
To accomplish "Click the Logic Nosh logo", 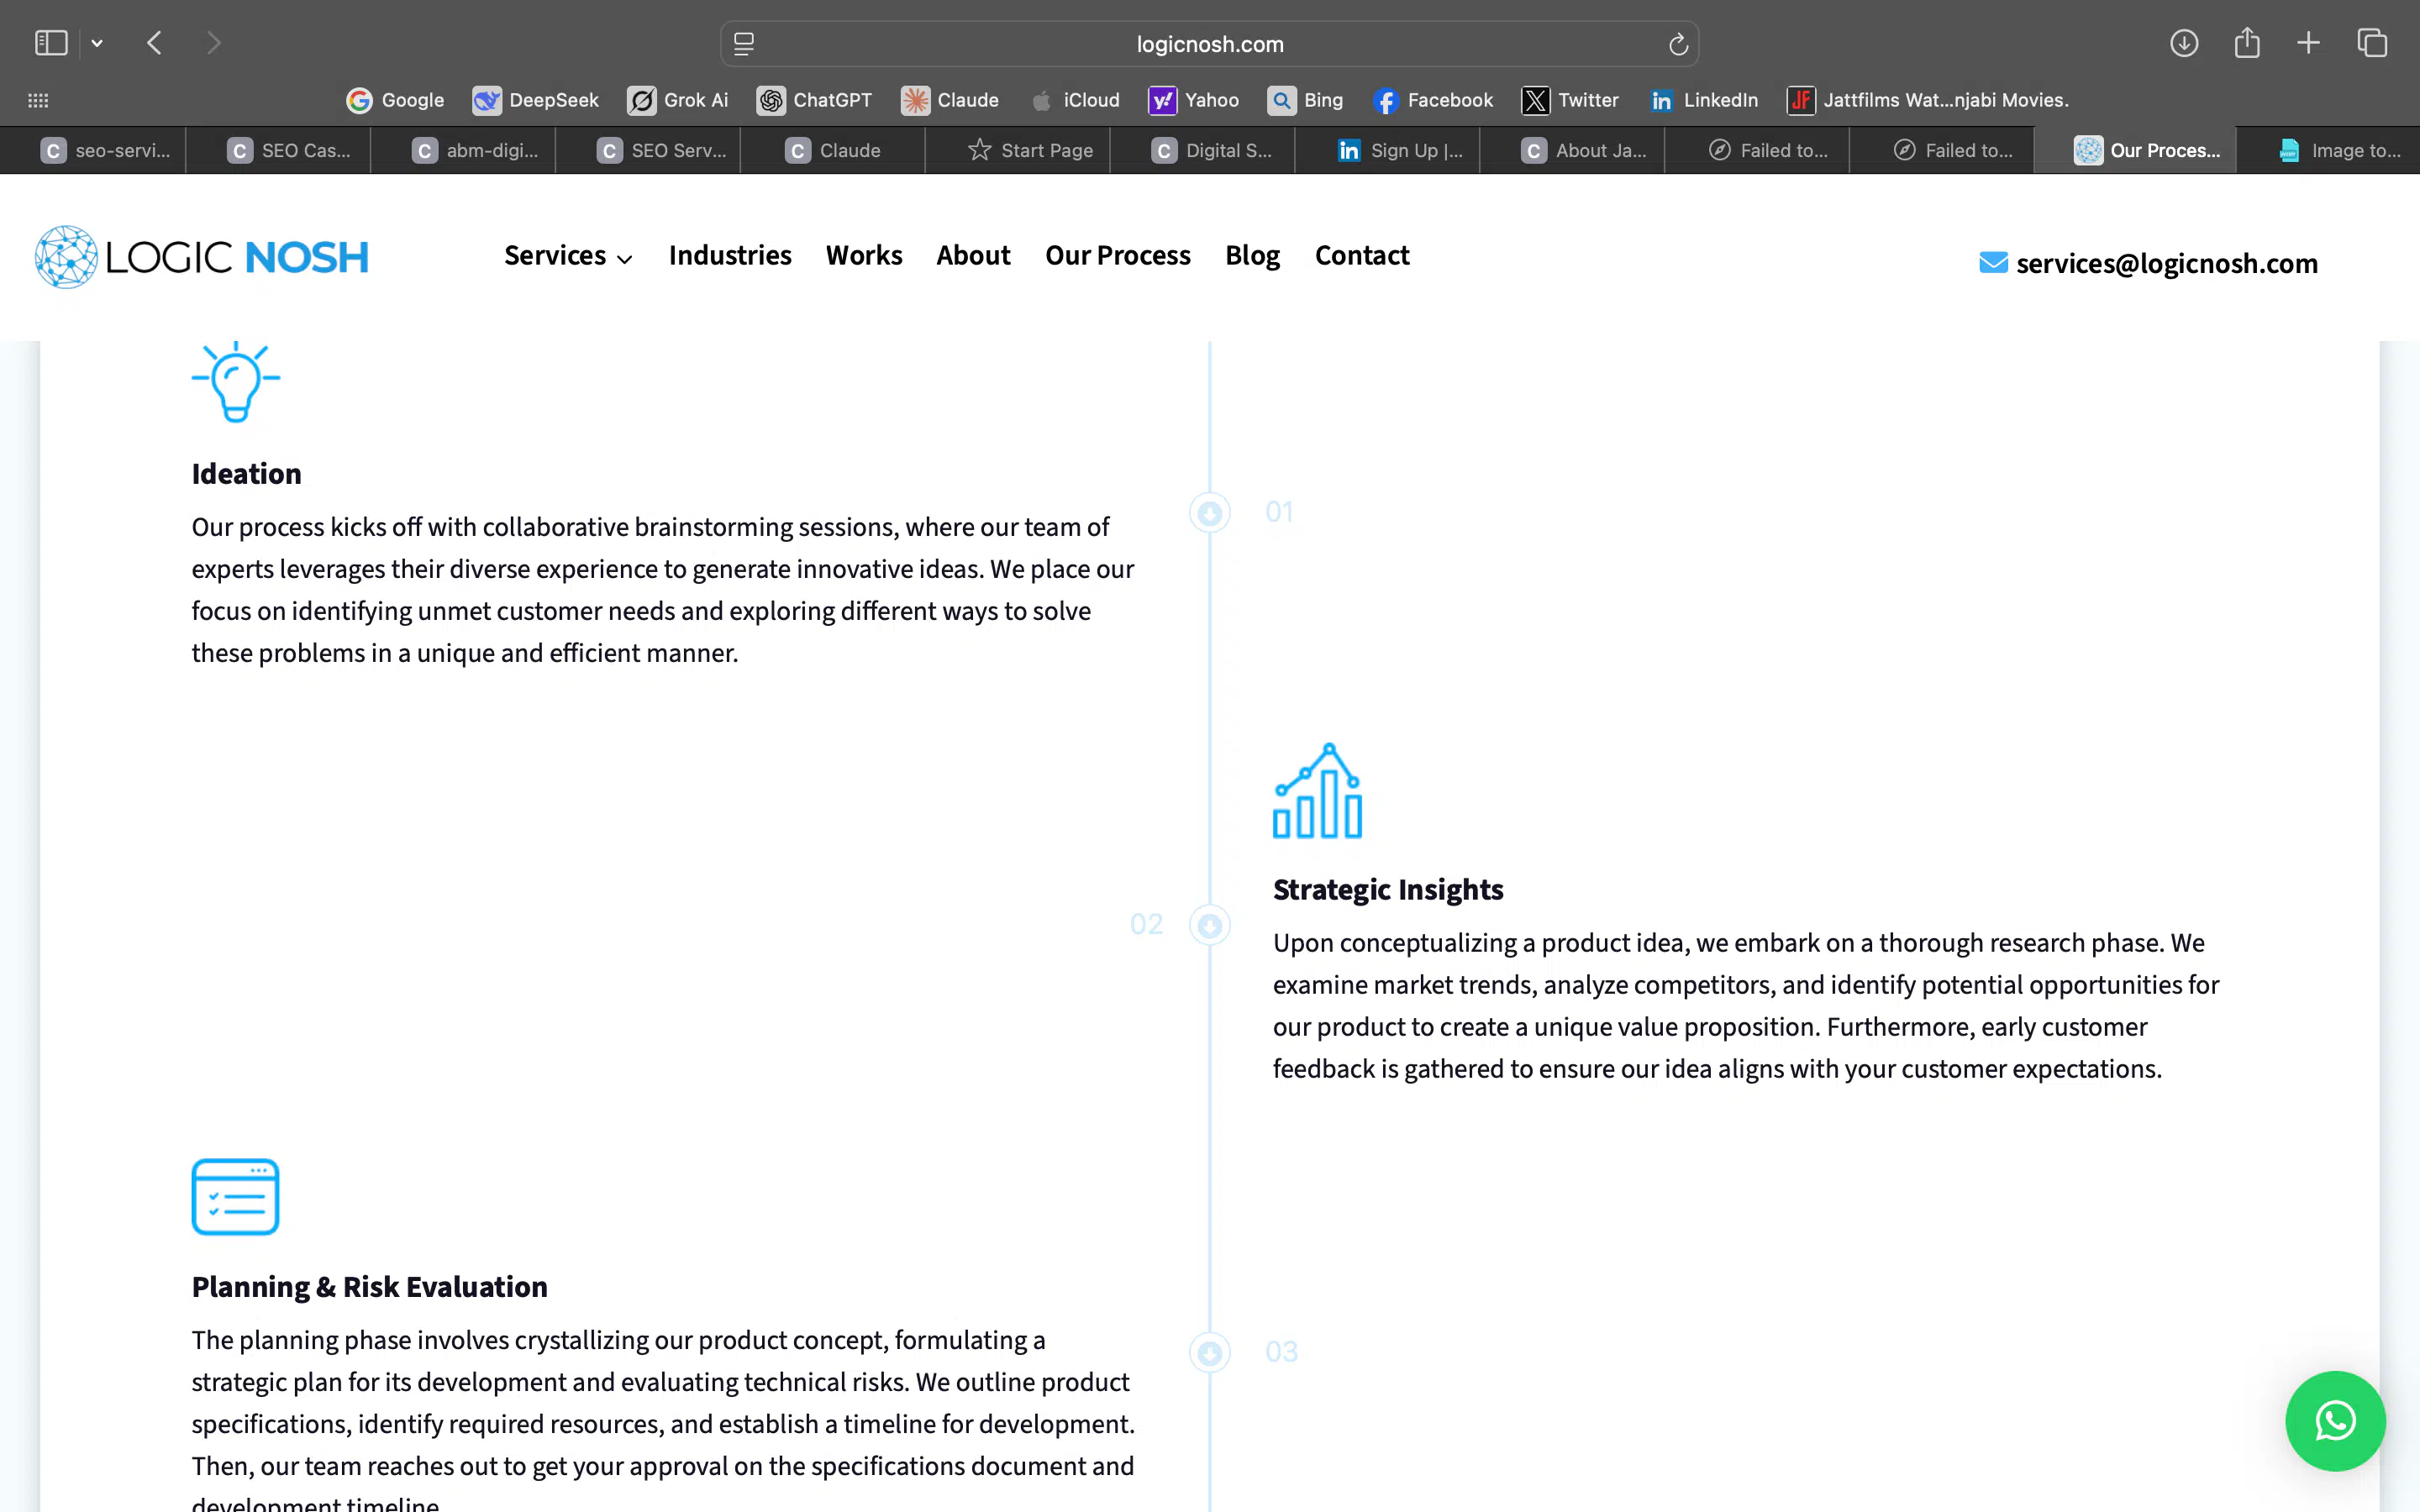I will pos(201,256).
